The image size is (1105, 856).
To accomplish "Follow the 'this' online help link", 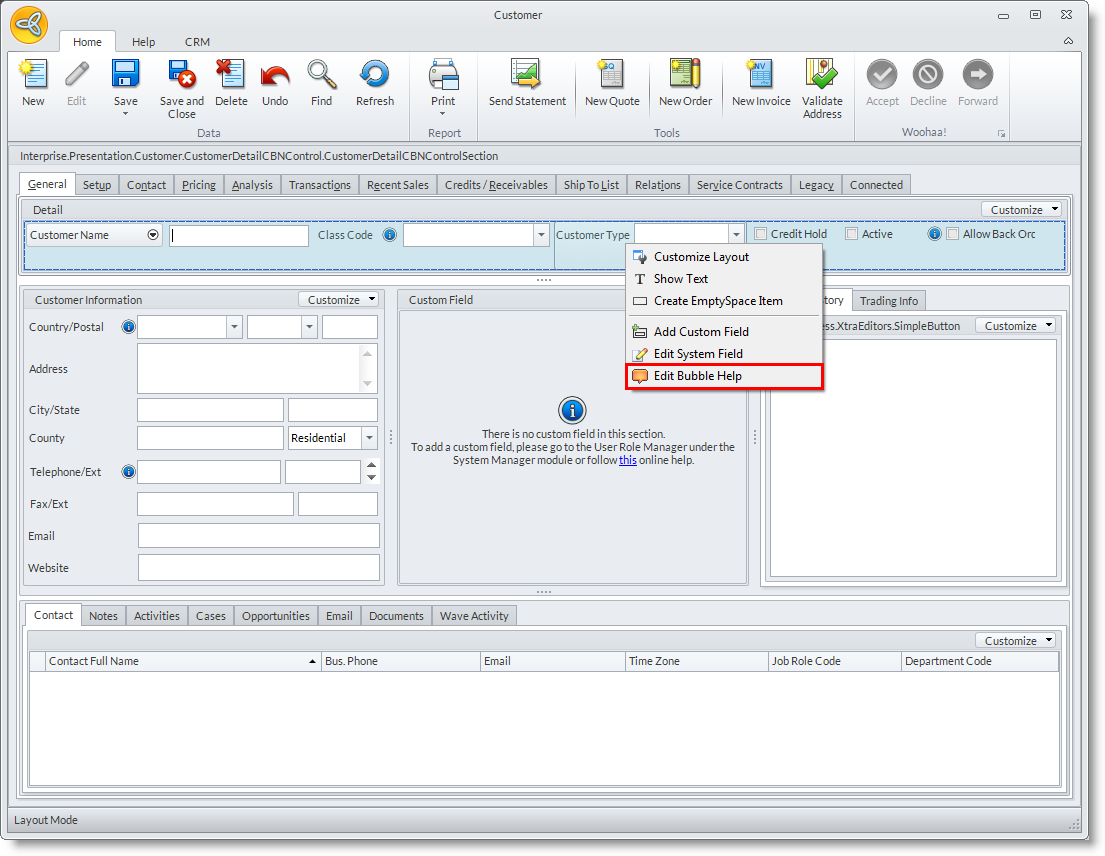I will (627, 460).
